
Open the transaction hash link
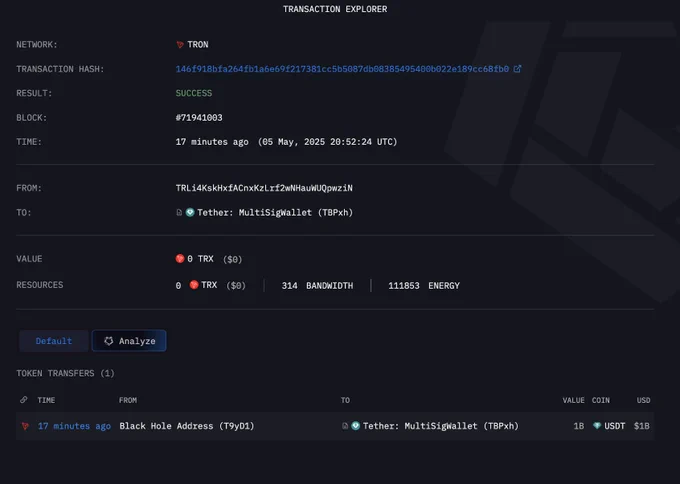tap(342, 69)
